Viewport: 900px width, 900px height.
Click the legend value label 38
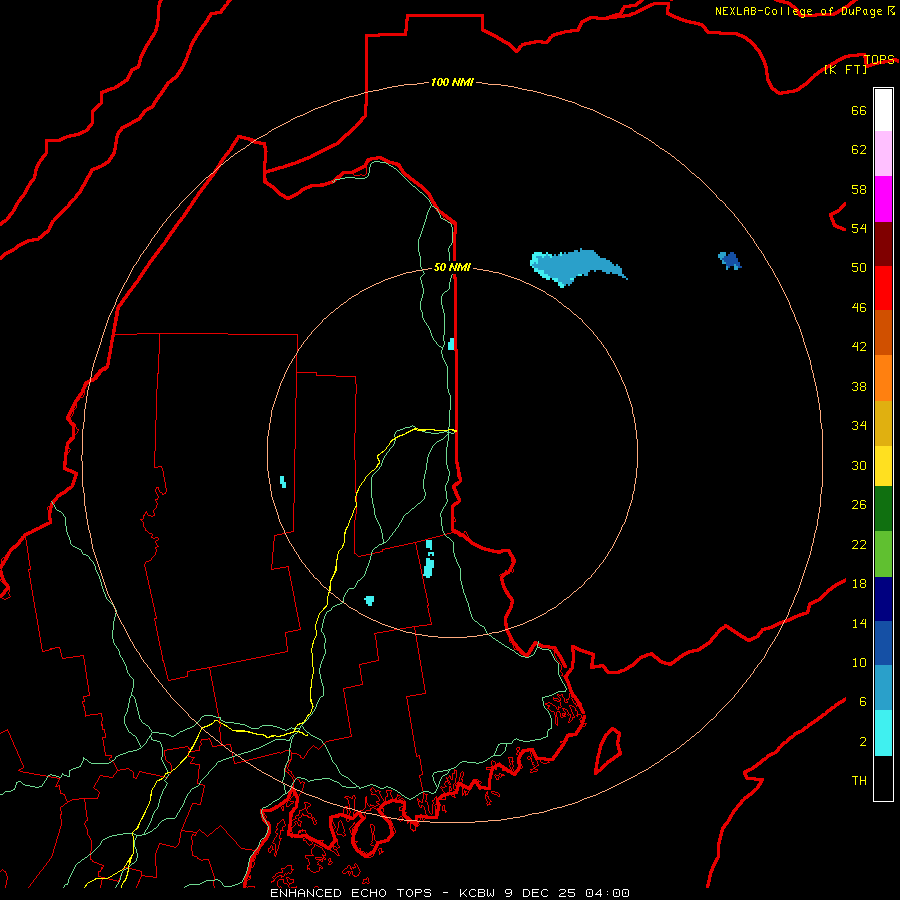[859, 386]
